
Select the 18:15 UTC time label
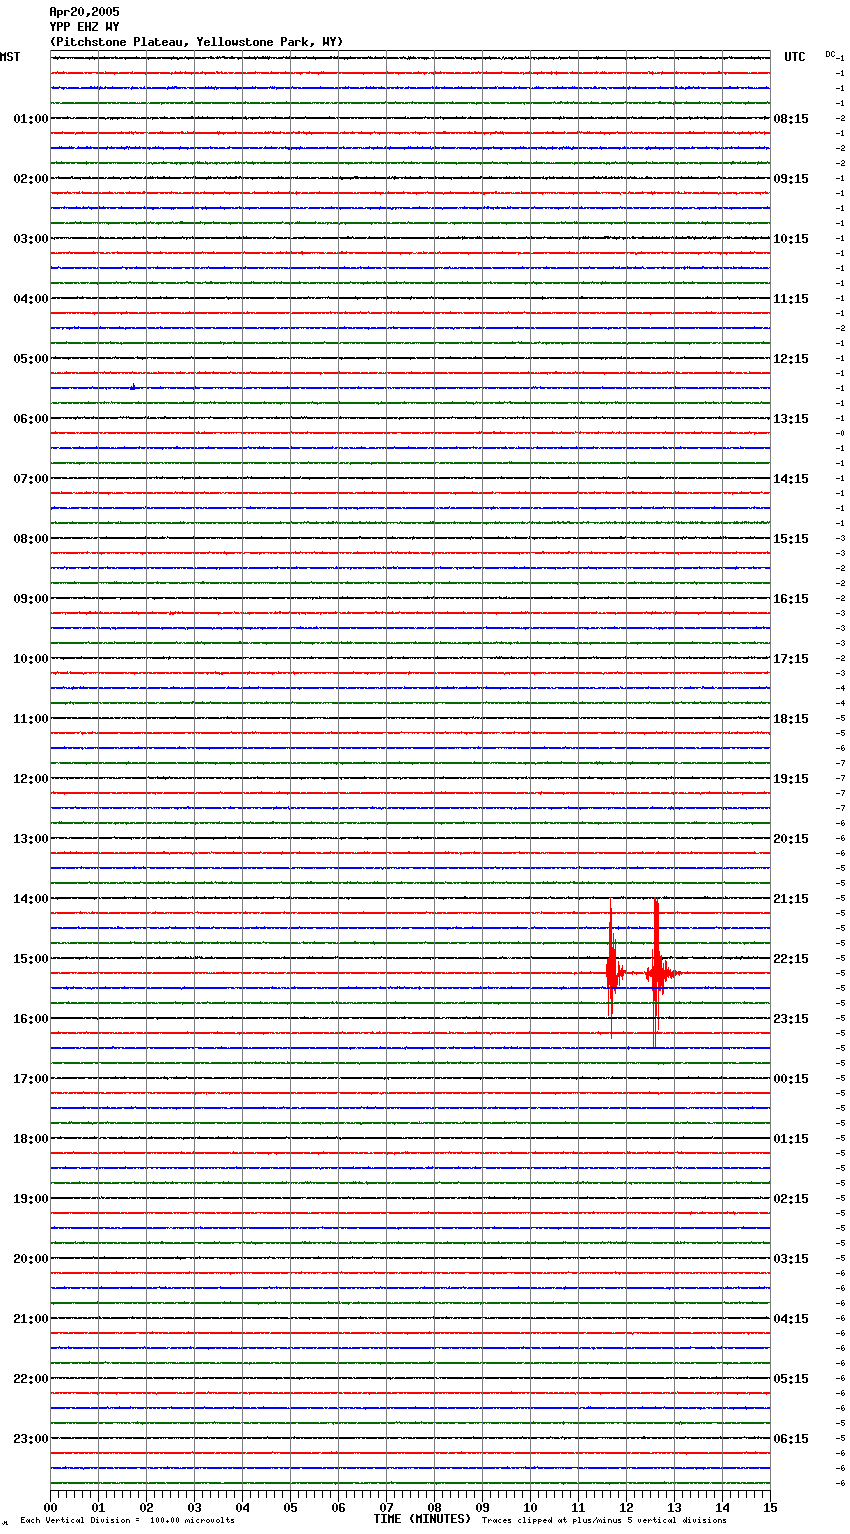(791, 719)
